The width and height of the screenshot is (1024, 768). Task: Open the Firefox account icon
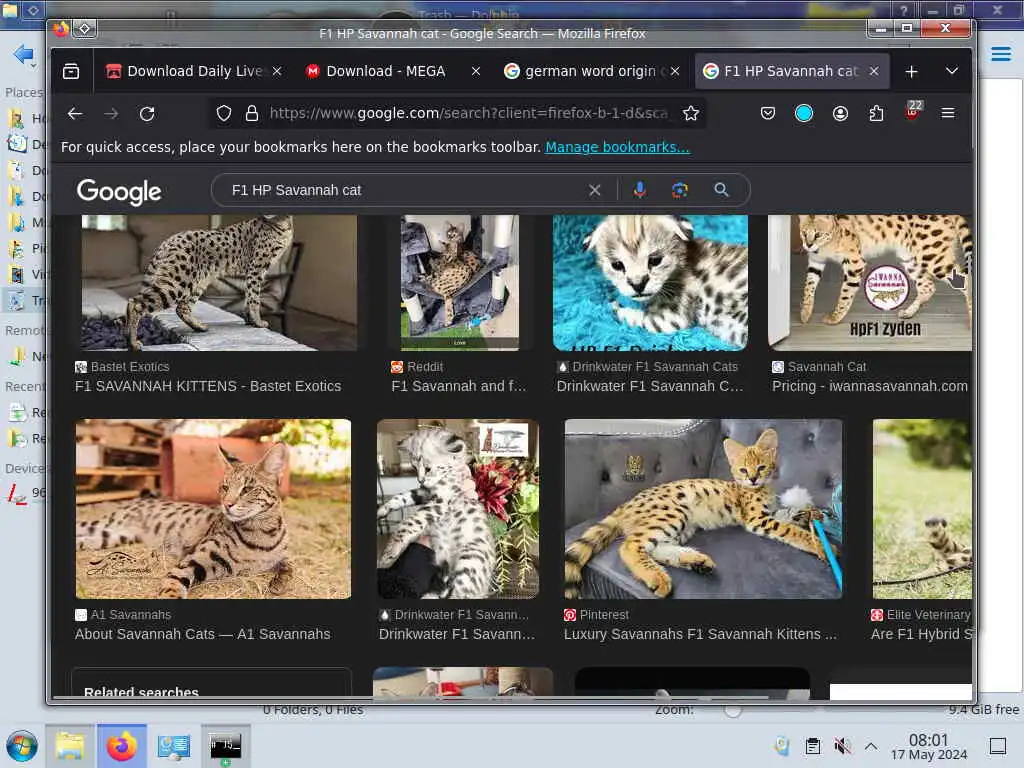tap(840, 114)
